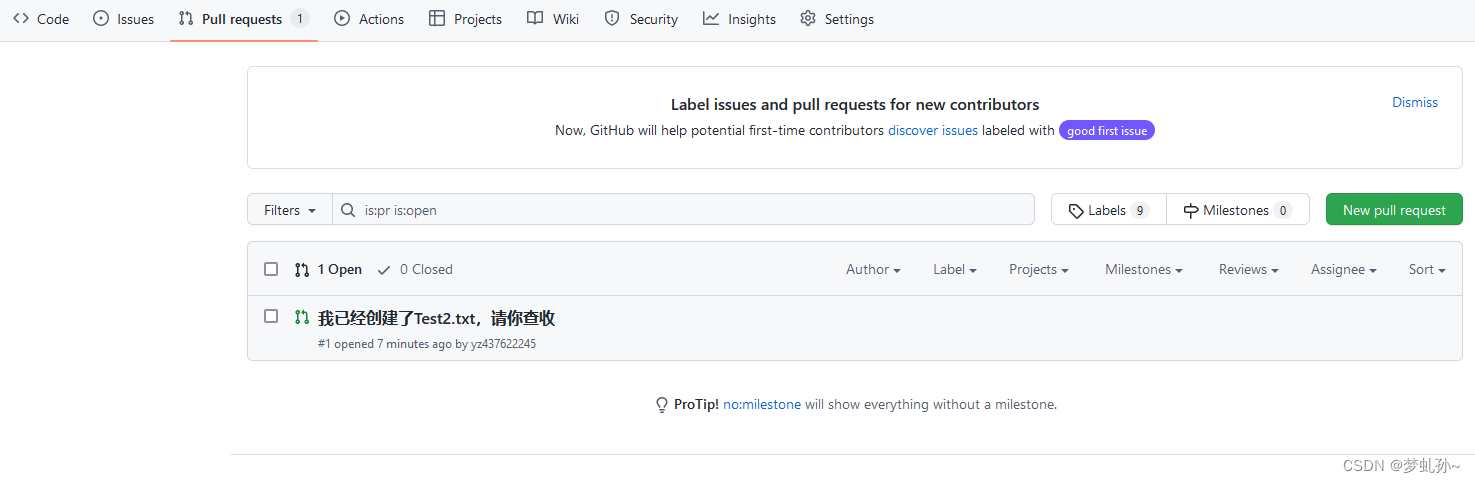Show 0 Closed pull requests
Screen dimensions: 1475x483
(x=414, y=270)
